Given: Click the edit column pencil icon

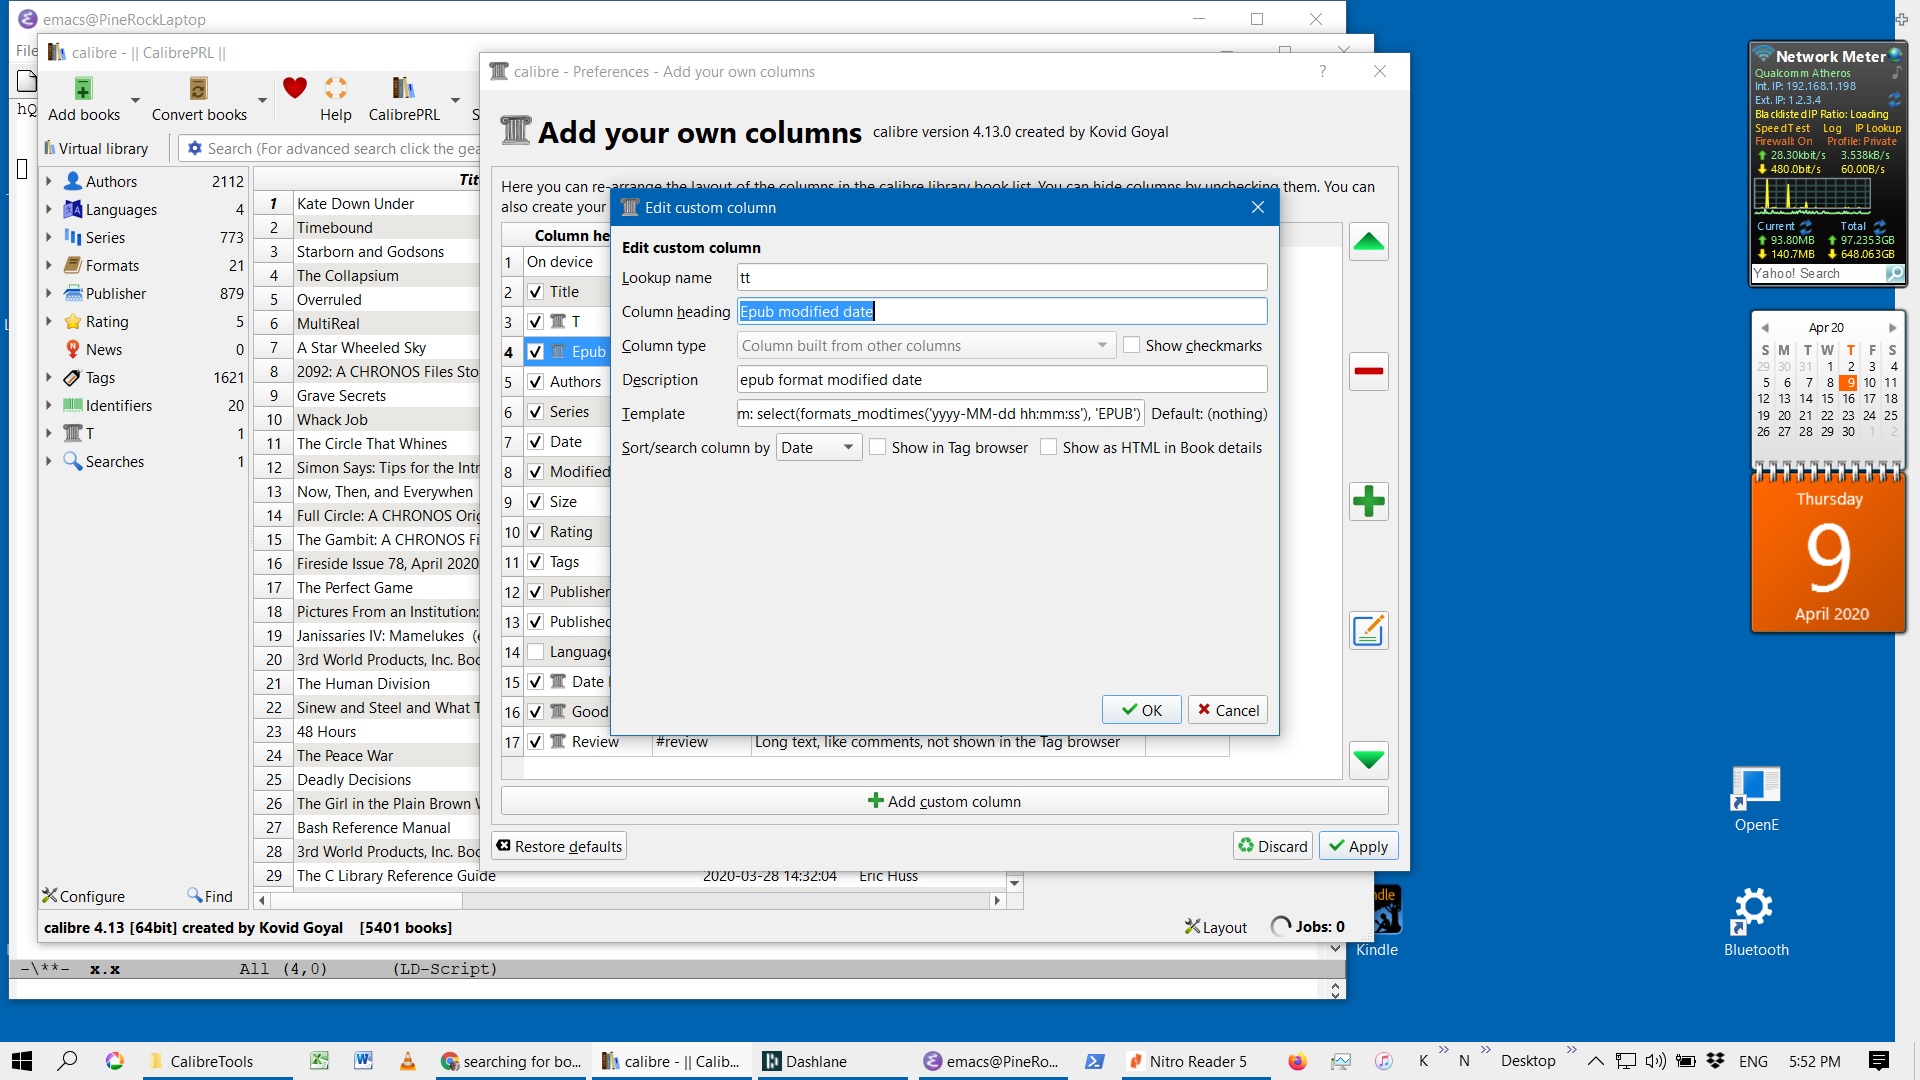Looking at the screenshot, I should (x=1368, y=631).
